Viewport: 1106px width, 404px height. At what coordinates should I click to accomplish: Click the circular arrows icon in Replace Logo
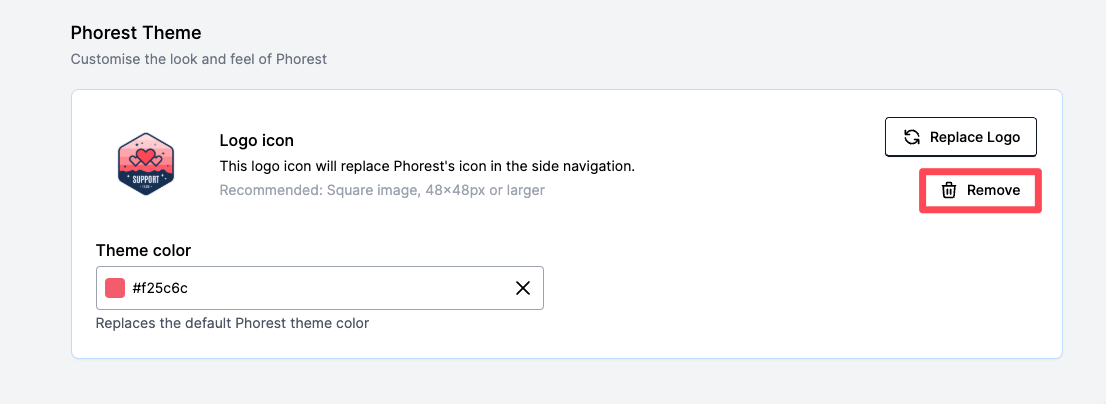pyautogui.click(x=912, y=137)
